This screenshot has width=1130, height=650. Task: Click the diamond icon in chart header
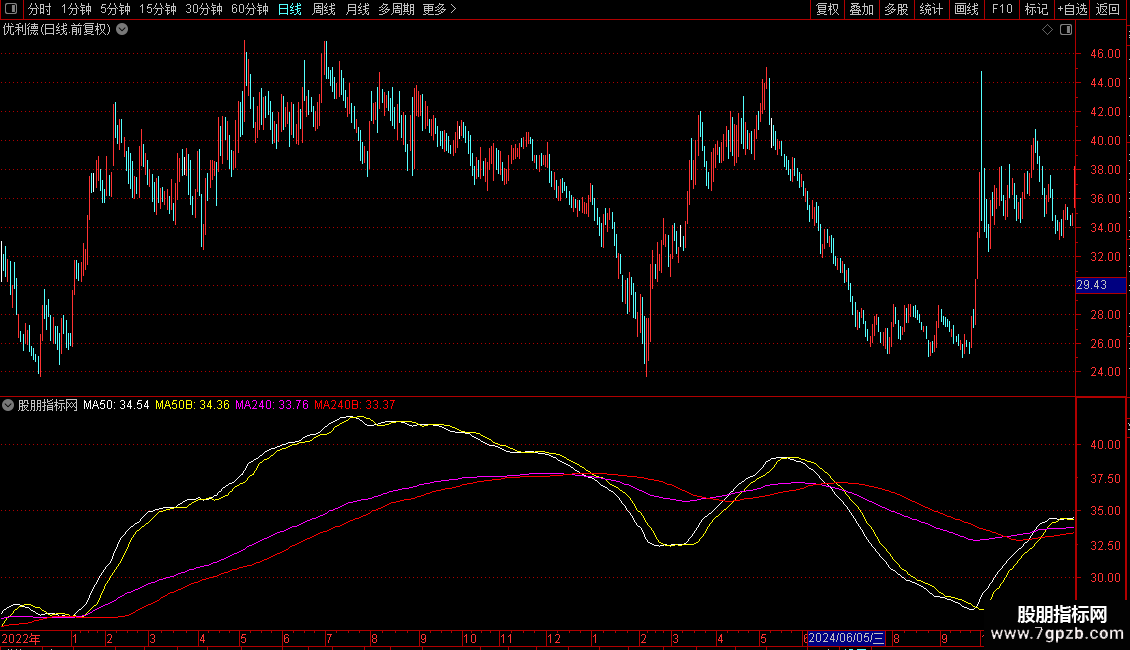[x=1047, y=30]
